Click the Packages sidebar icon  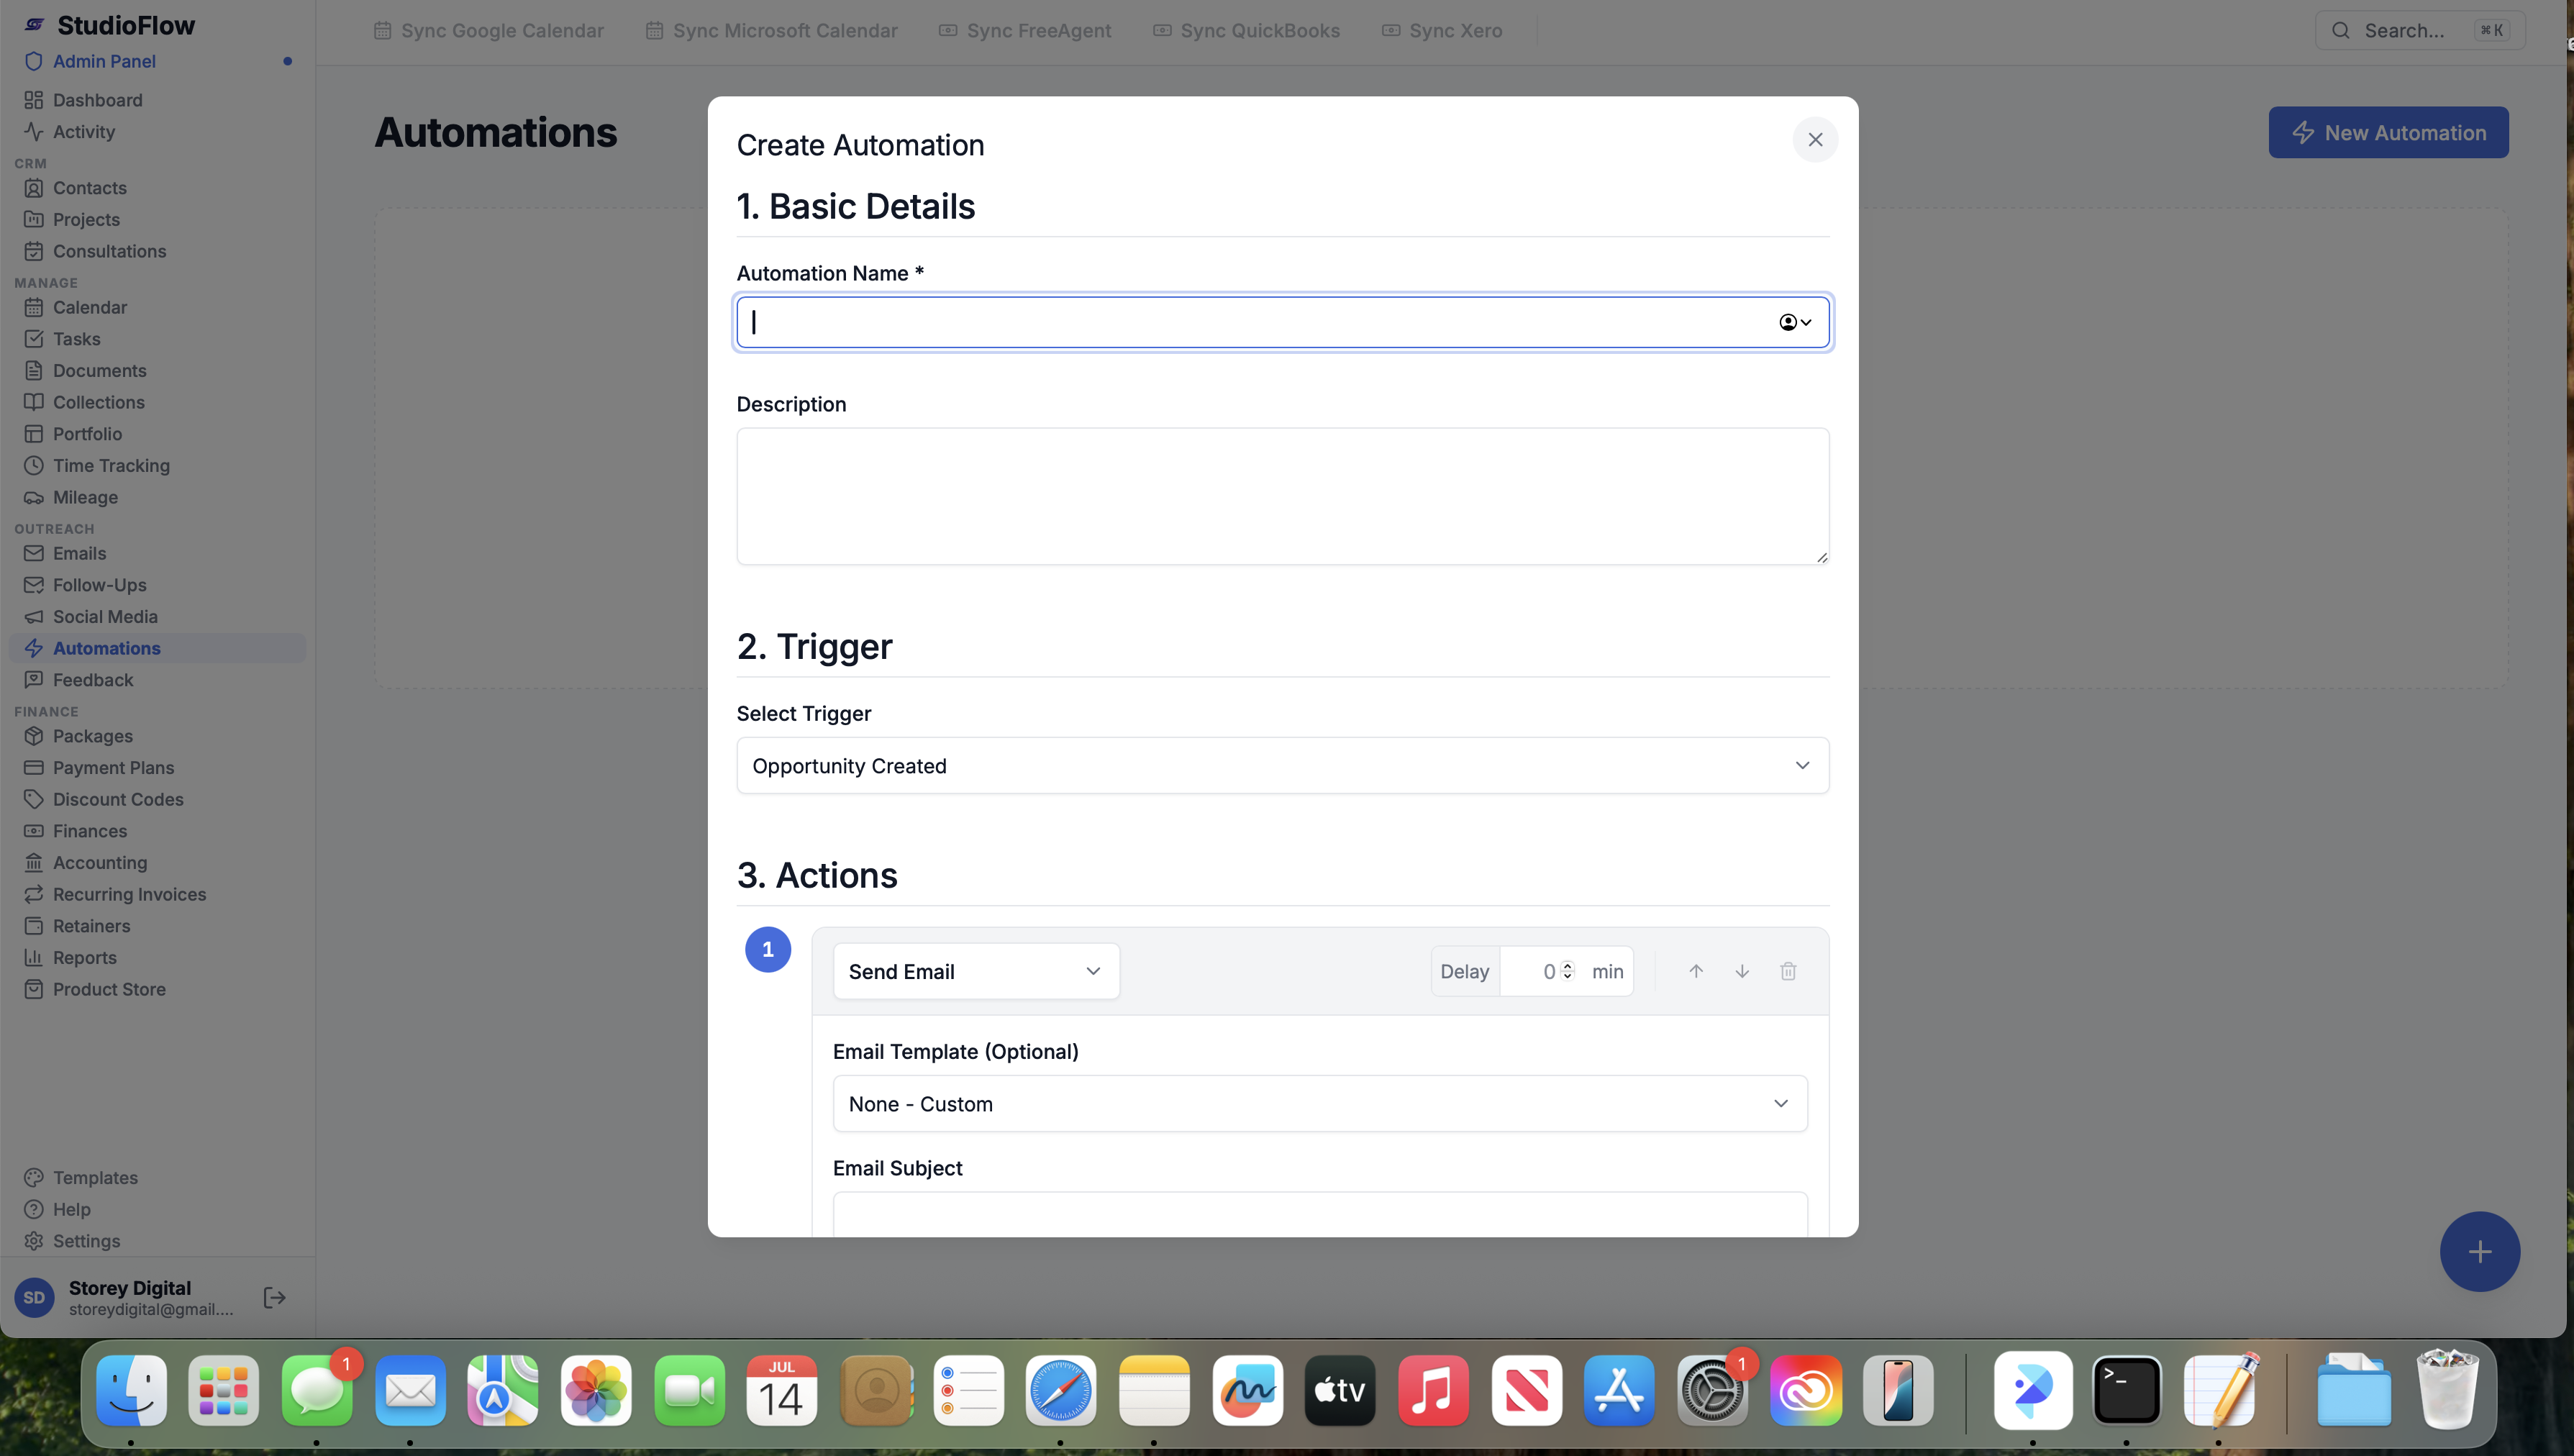(34, 736)
